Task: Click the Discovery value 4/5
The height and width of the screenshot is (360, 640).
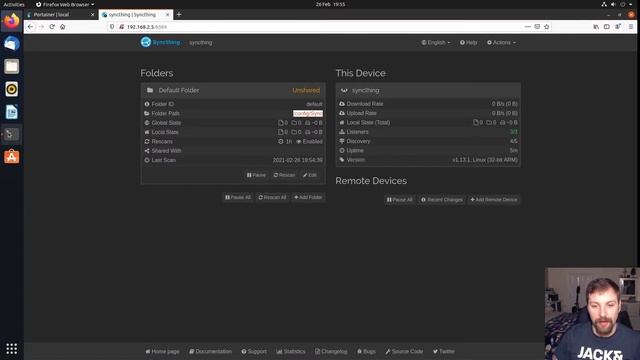Action: (x=514, y=141)
